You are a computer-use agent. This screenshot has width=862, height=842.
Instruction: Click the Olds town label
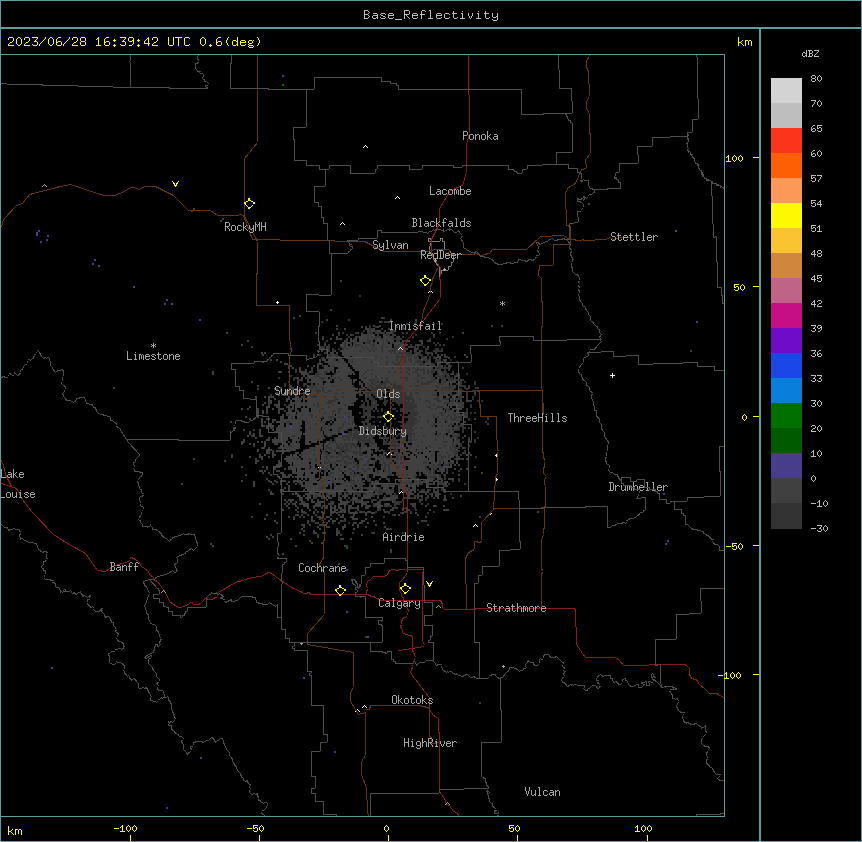click(388, 394)
